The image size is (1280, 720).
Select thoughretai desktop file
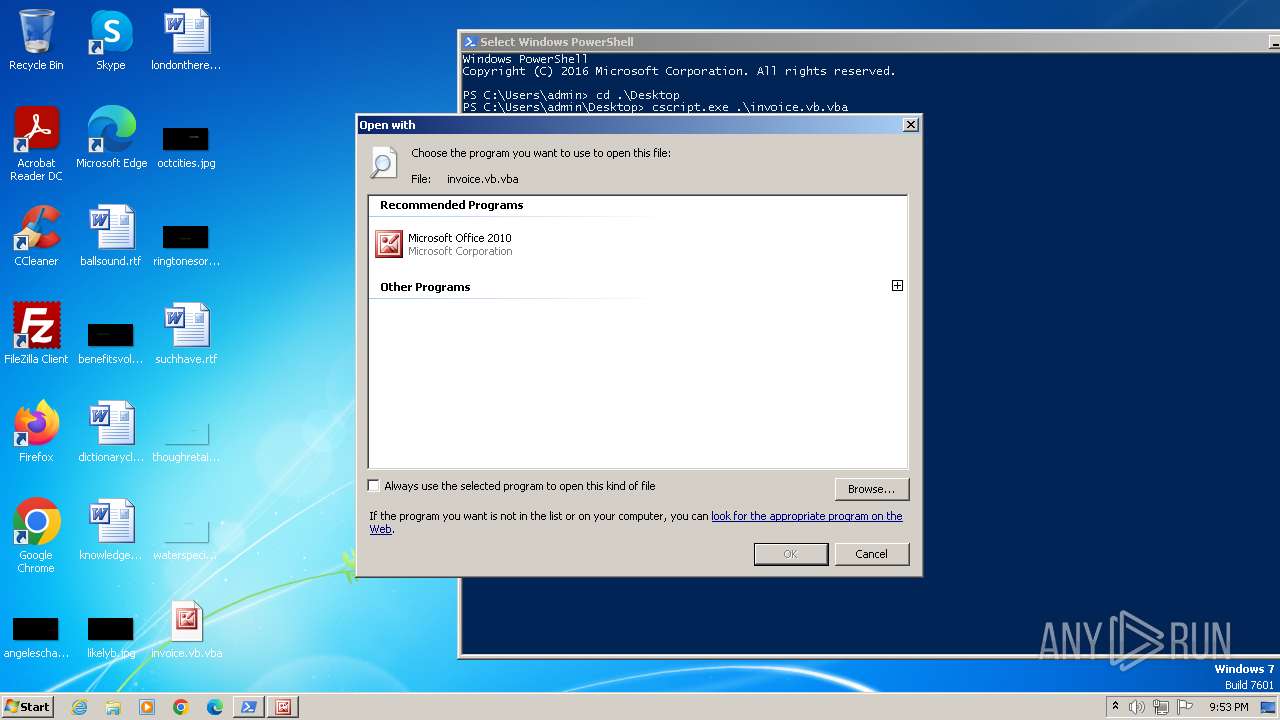[186, 440]
